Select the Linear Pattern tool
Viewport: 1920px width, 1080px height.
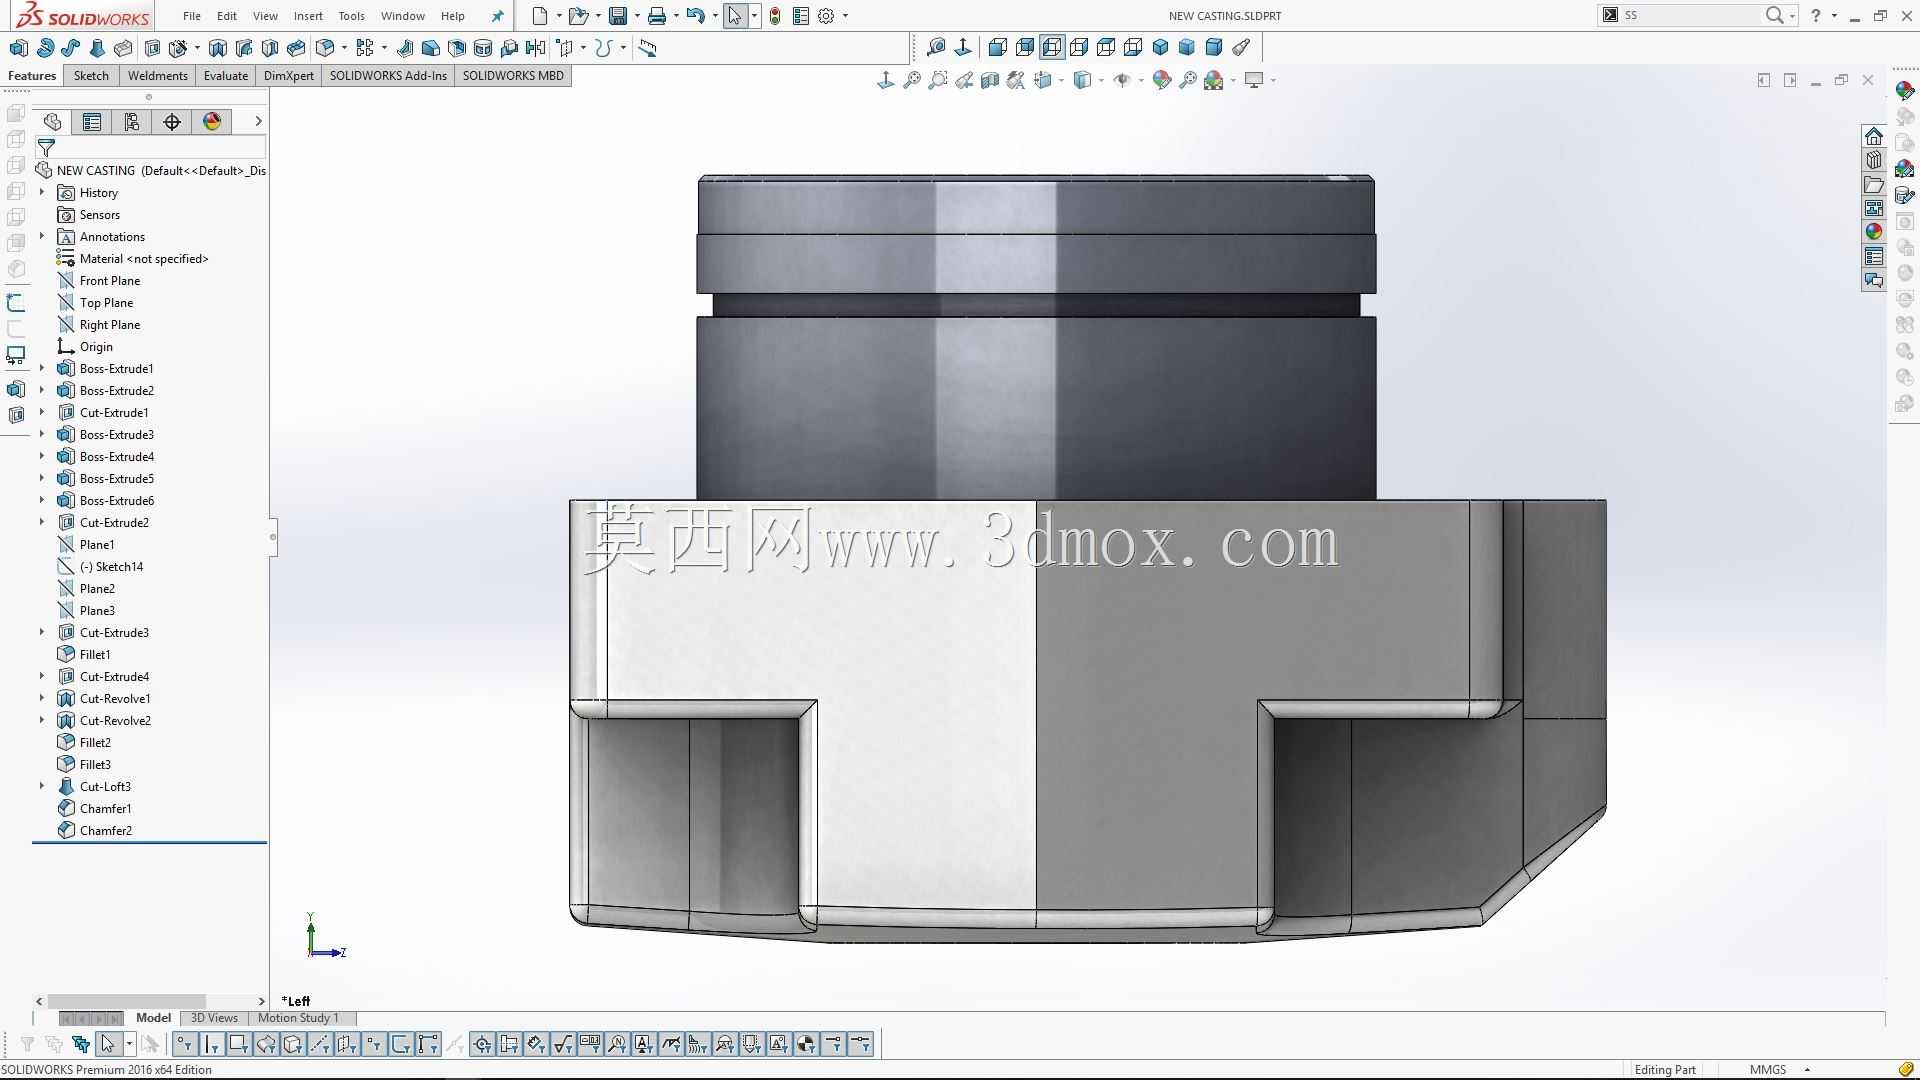pyautogui.click(x=365, y=48)
